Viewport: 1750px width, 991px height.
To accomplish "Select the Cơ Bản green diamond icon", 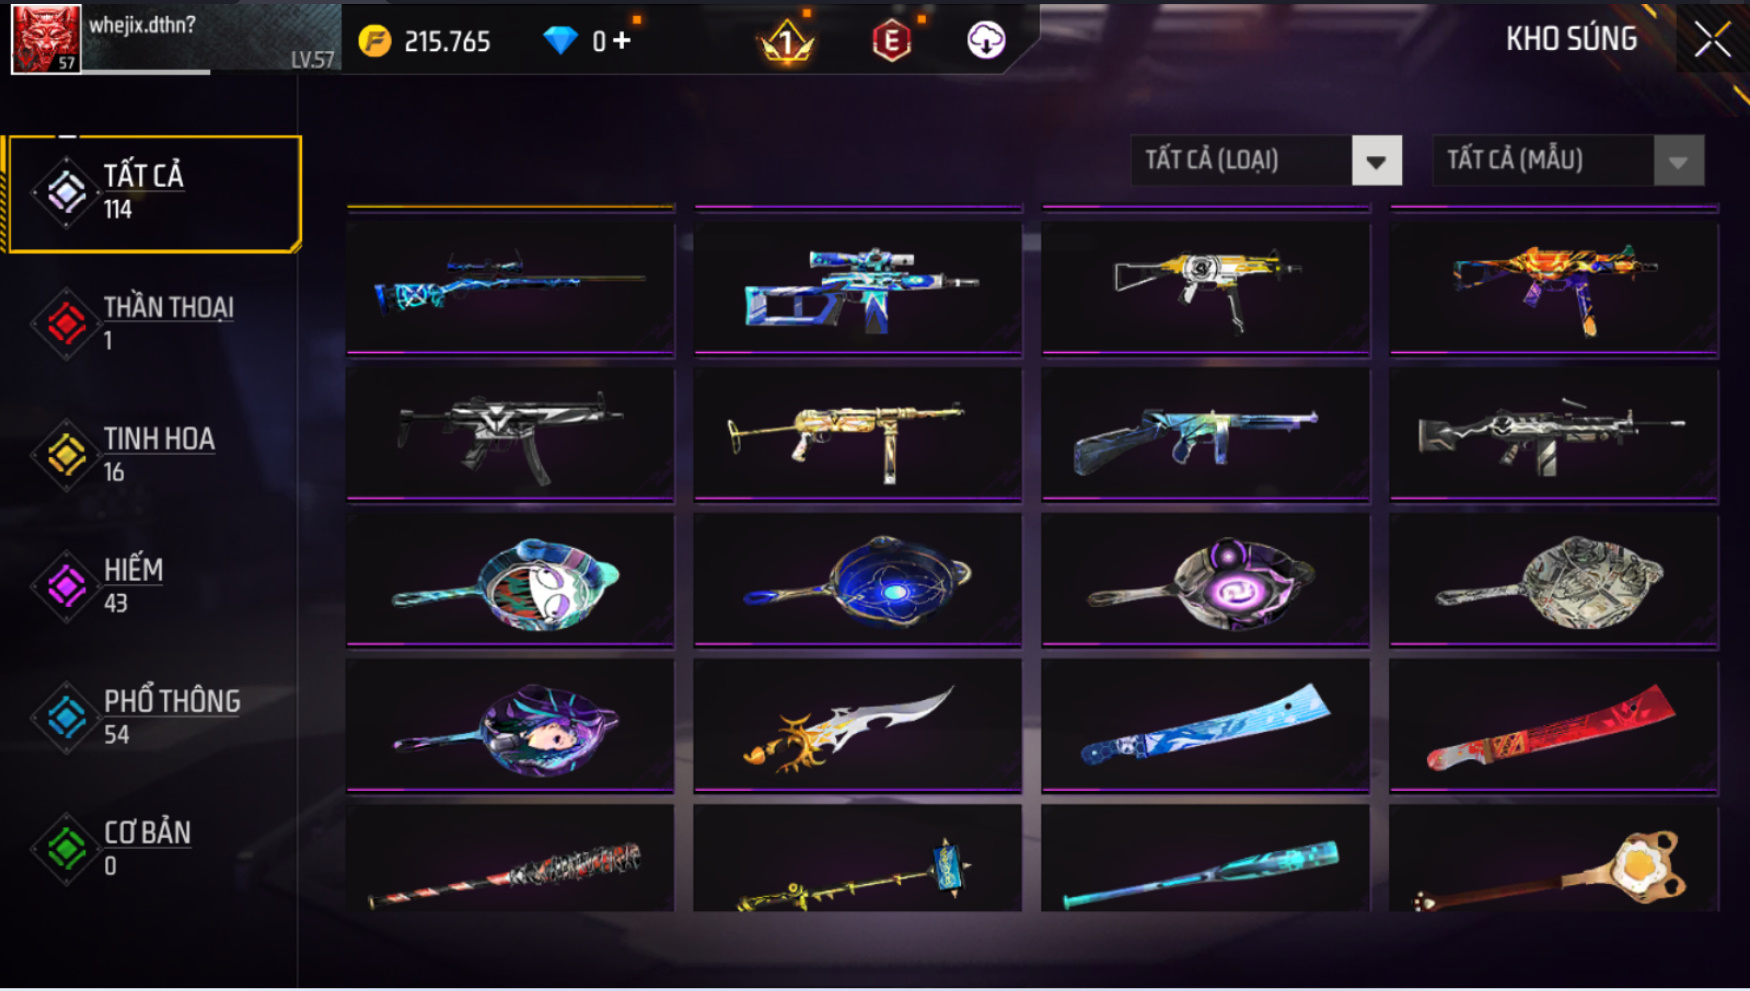I will click(x=66, y=849).
